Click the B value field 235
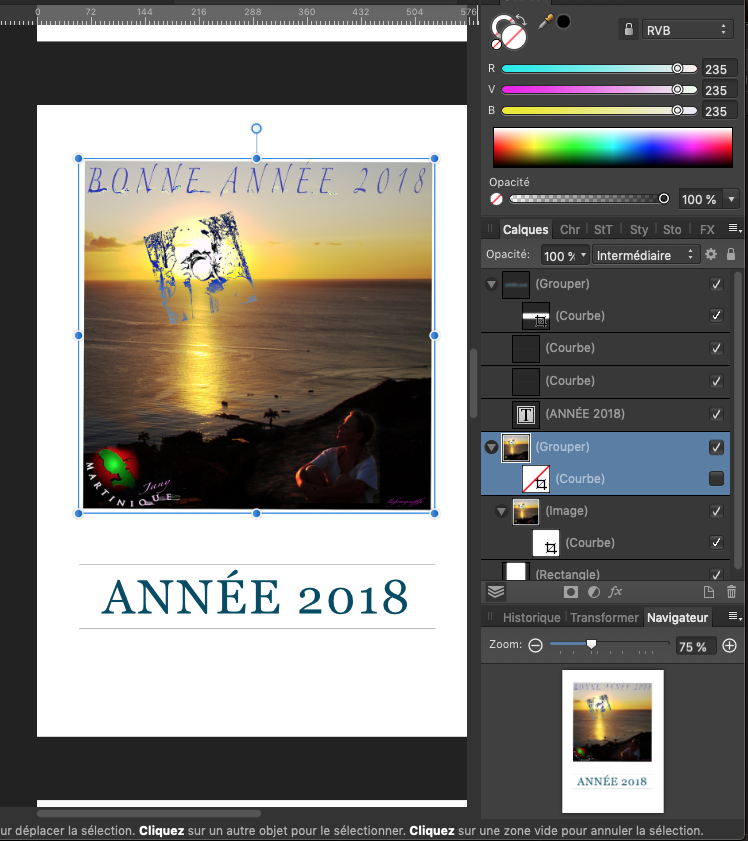 coord(719,111)
